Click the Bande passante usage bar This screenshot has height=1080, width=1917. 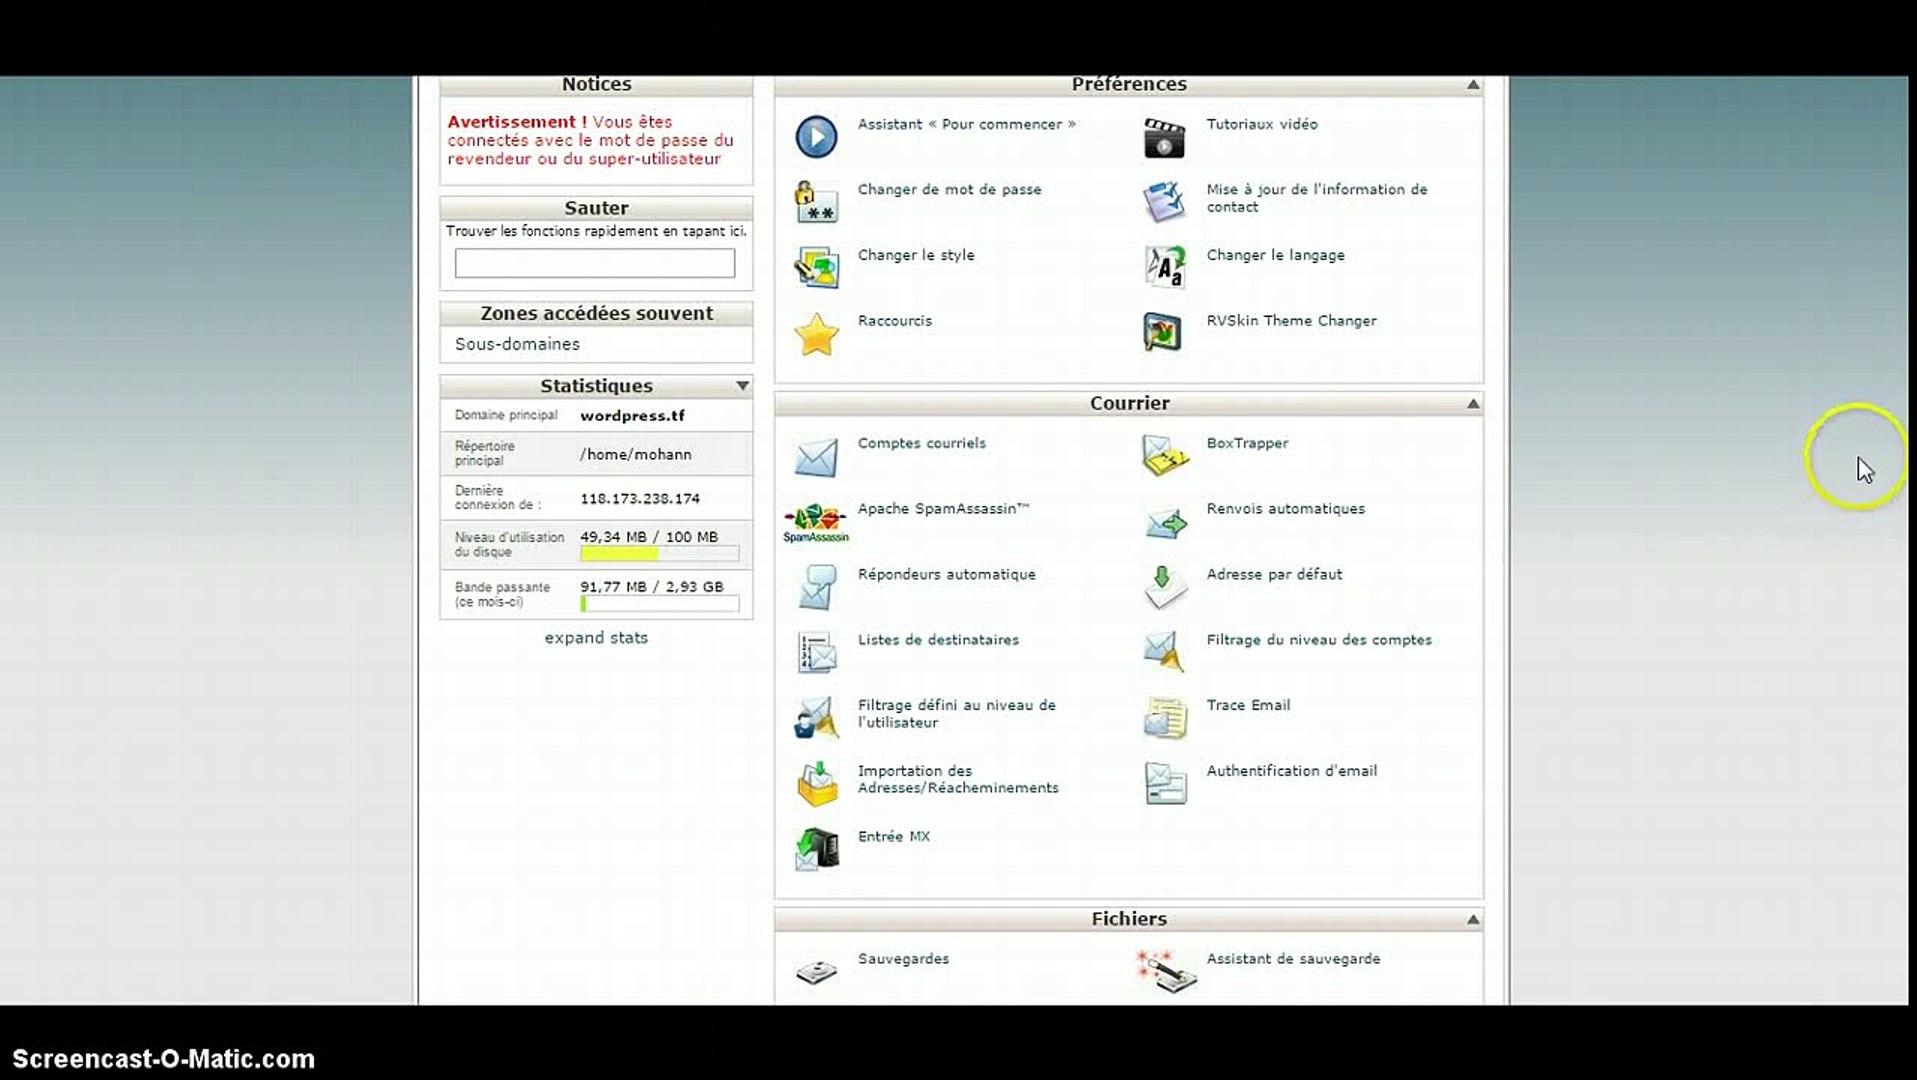click(x=660, y=604)
